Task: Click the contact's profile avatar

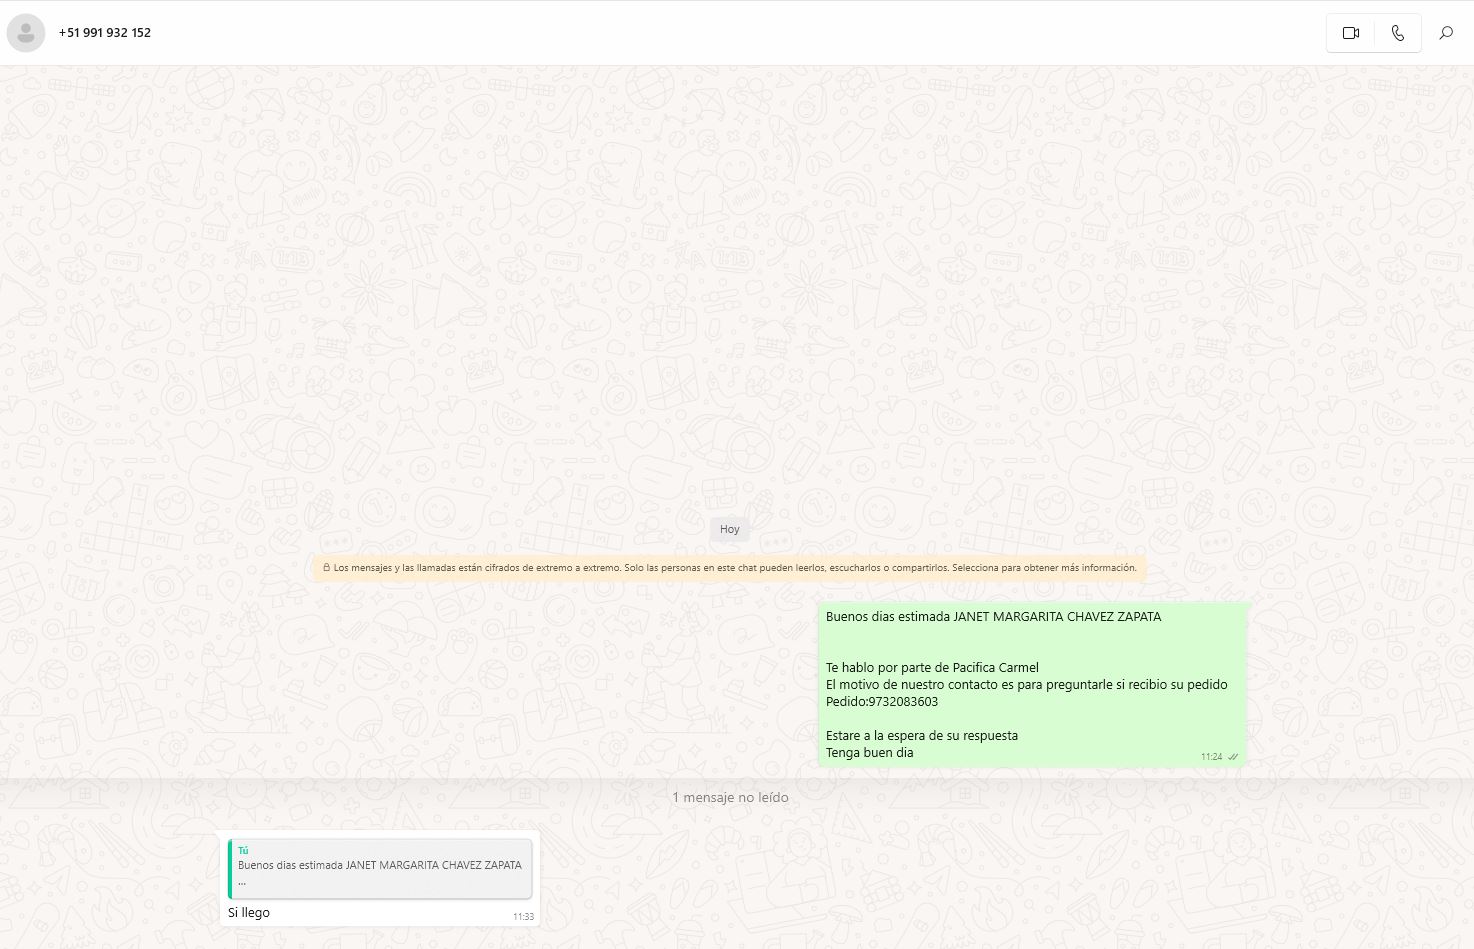Action: click(26, 33)
